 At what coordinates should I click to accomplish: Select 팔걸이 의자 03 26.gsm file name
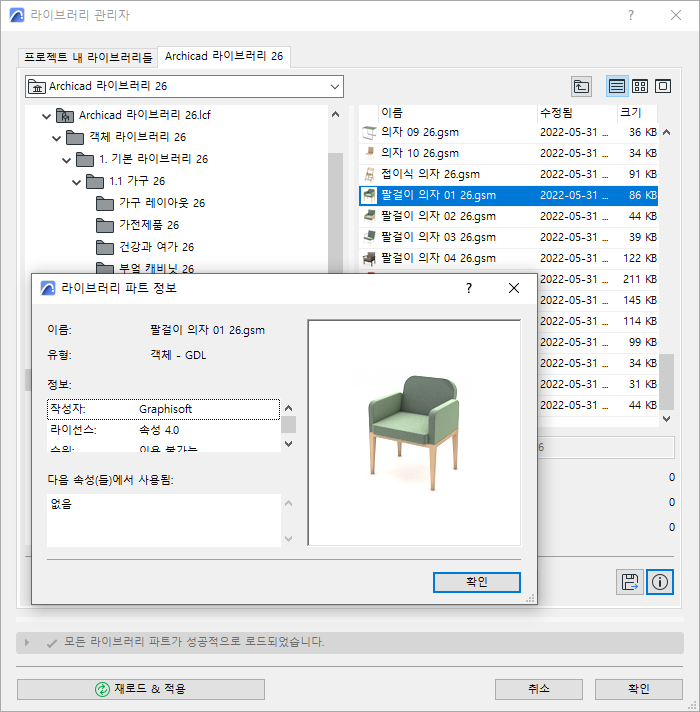pos(439,237)
